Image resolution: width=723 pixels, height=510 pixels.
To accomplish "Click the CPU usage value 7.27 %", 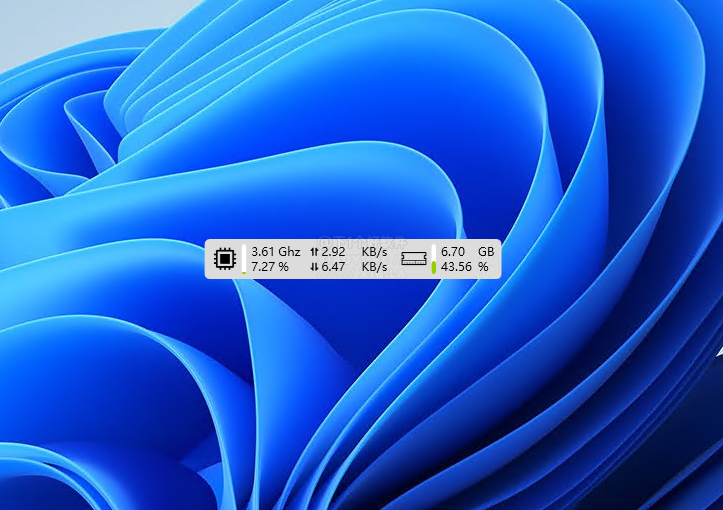I will click(x=270, y=267).
